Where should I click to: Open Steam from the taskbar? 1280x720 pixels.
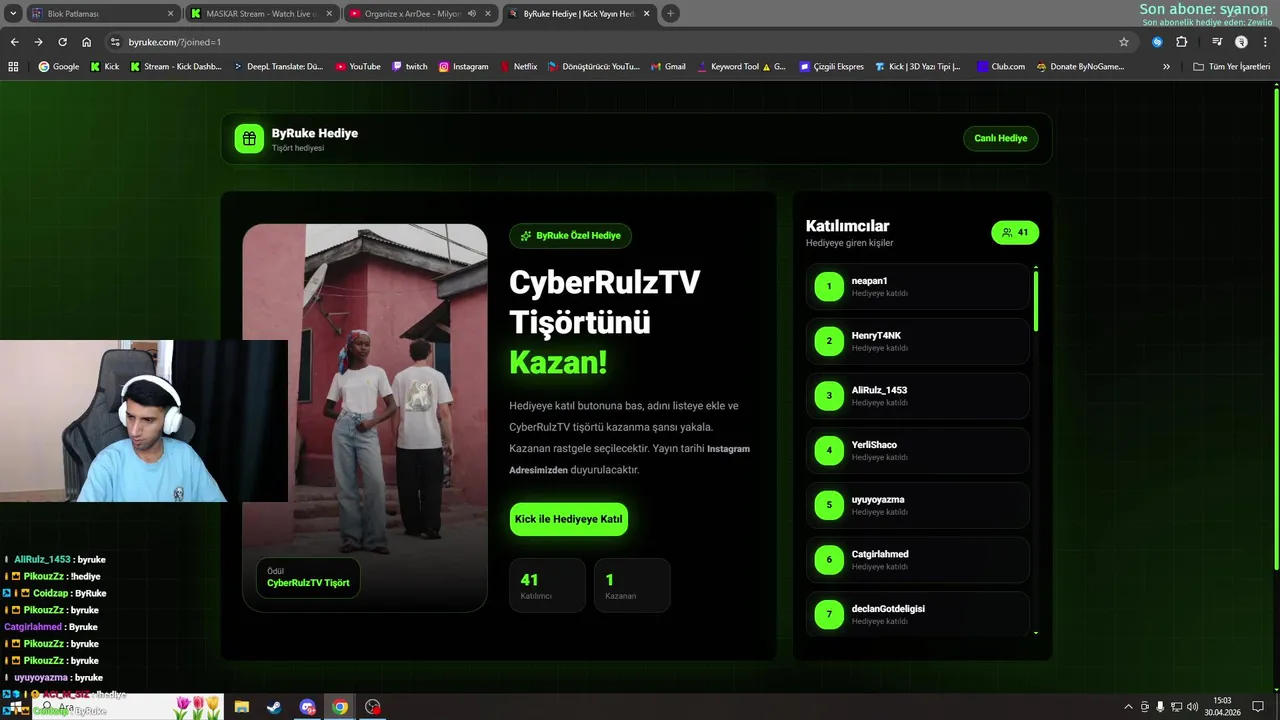click(273, 707)
